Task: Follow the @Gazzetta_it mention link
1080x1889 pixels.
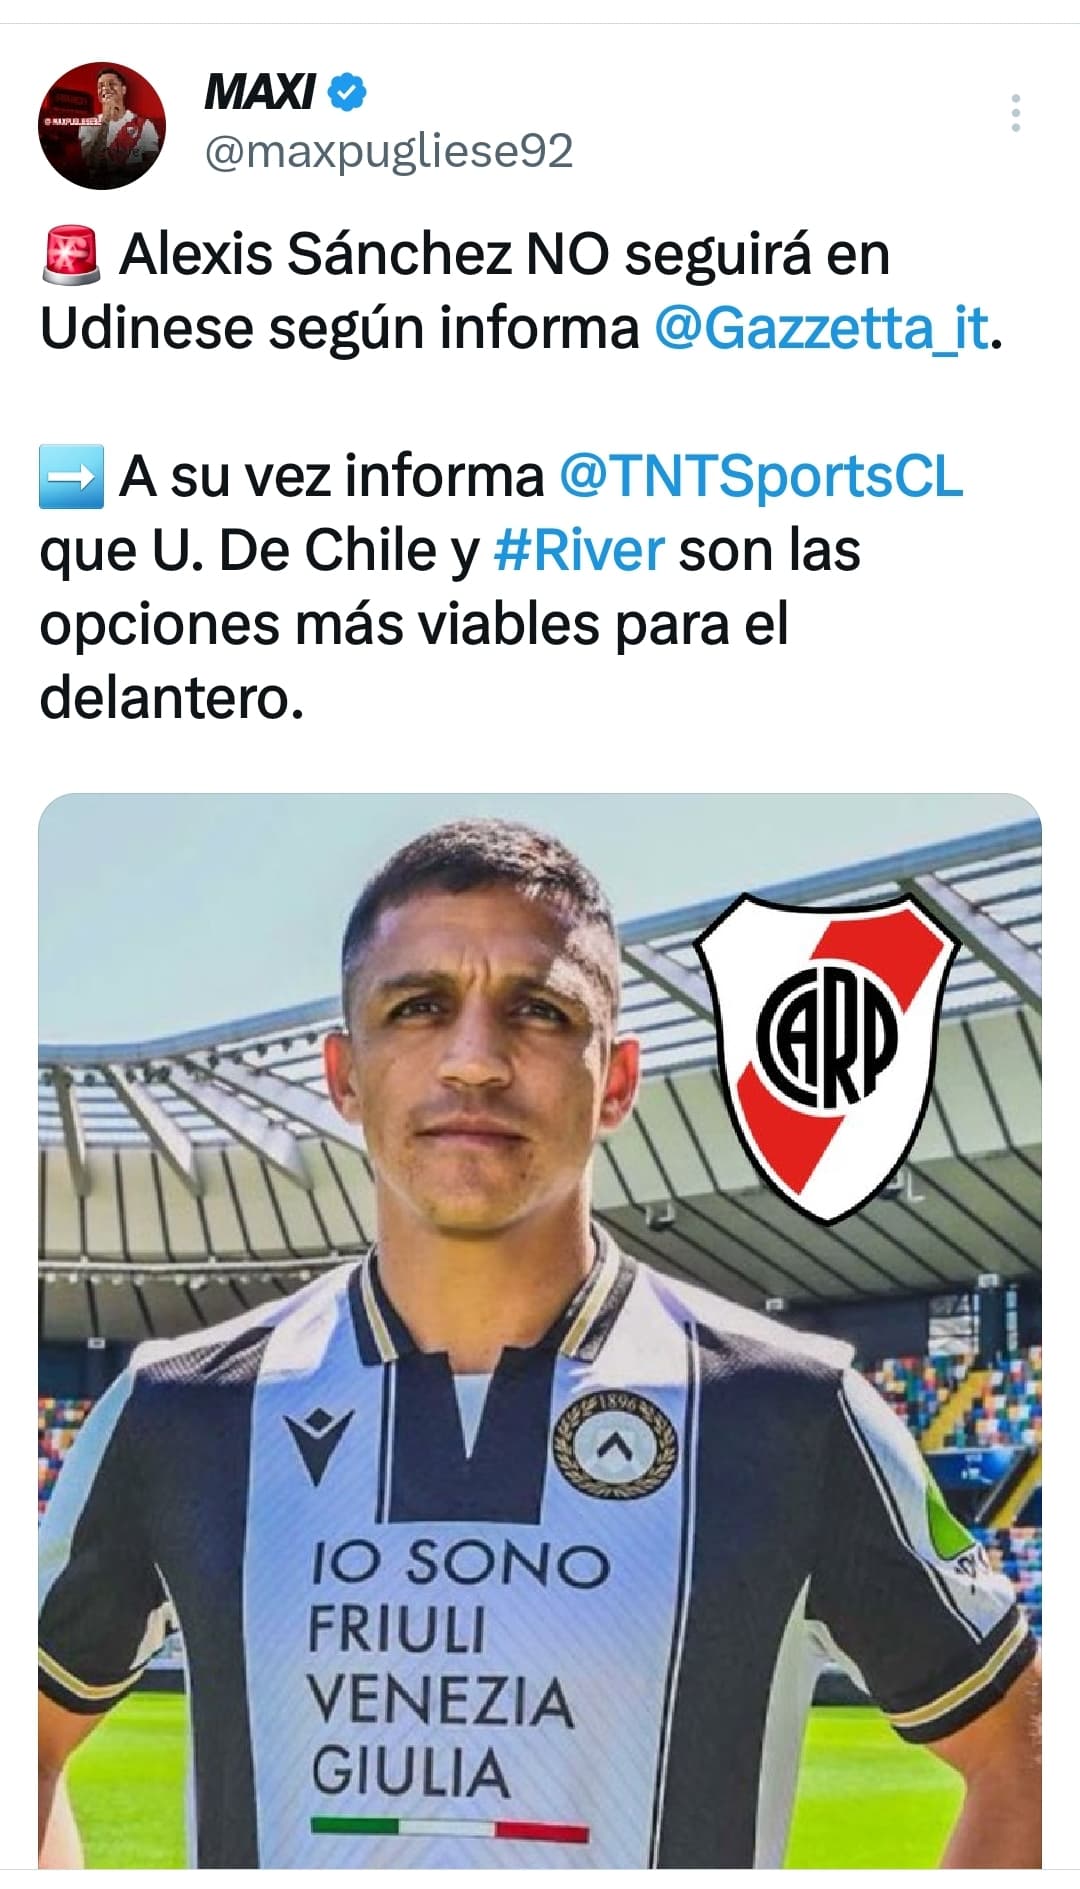Action: pyautogui.click(x=821, y=328)
